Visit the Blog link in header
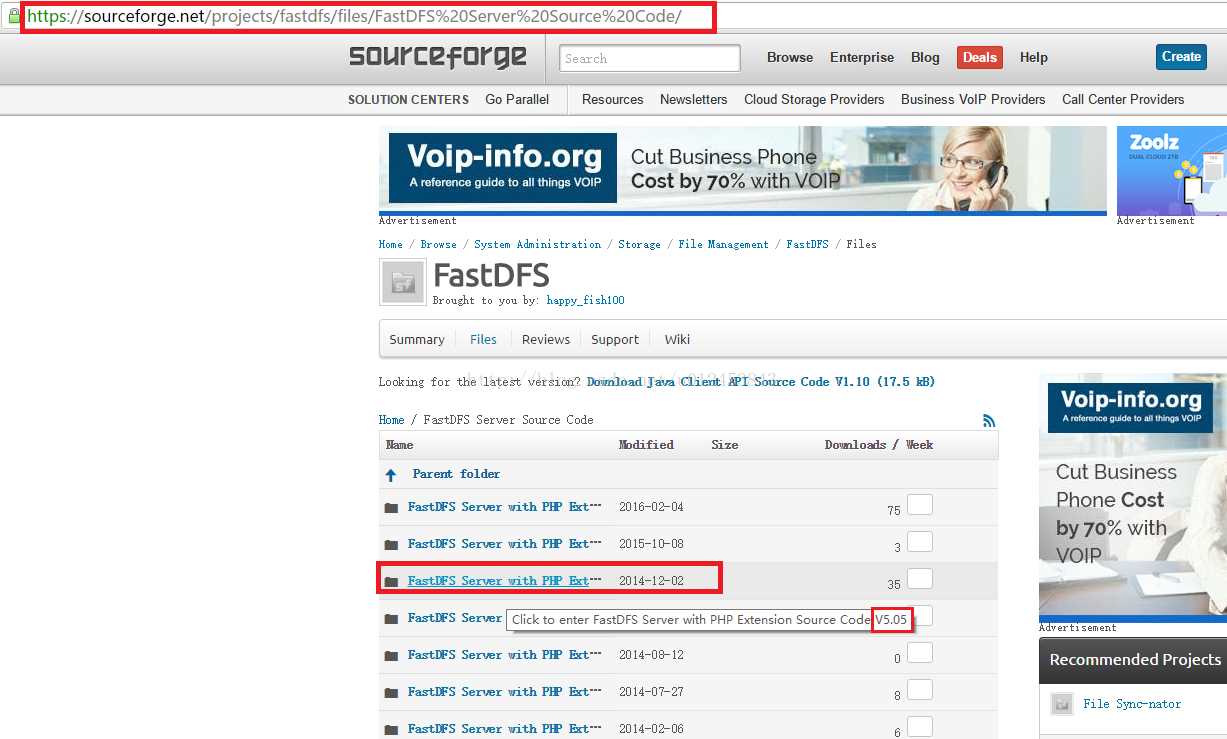This screenshot has height=739, width=1227. [925, 57]
